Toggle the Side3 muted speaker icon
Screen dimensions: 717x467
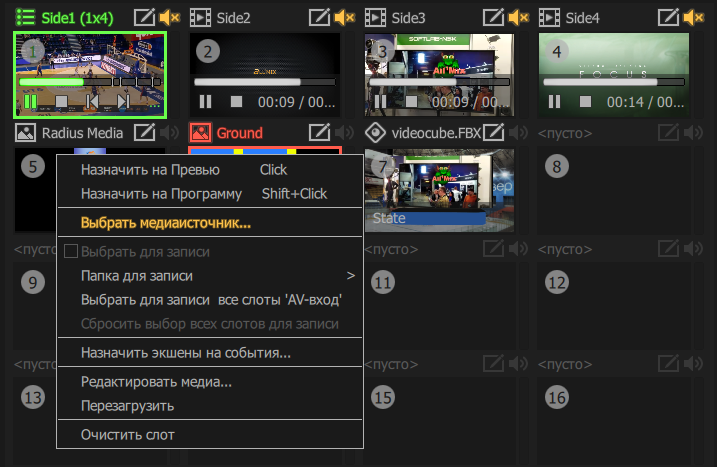519,17
